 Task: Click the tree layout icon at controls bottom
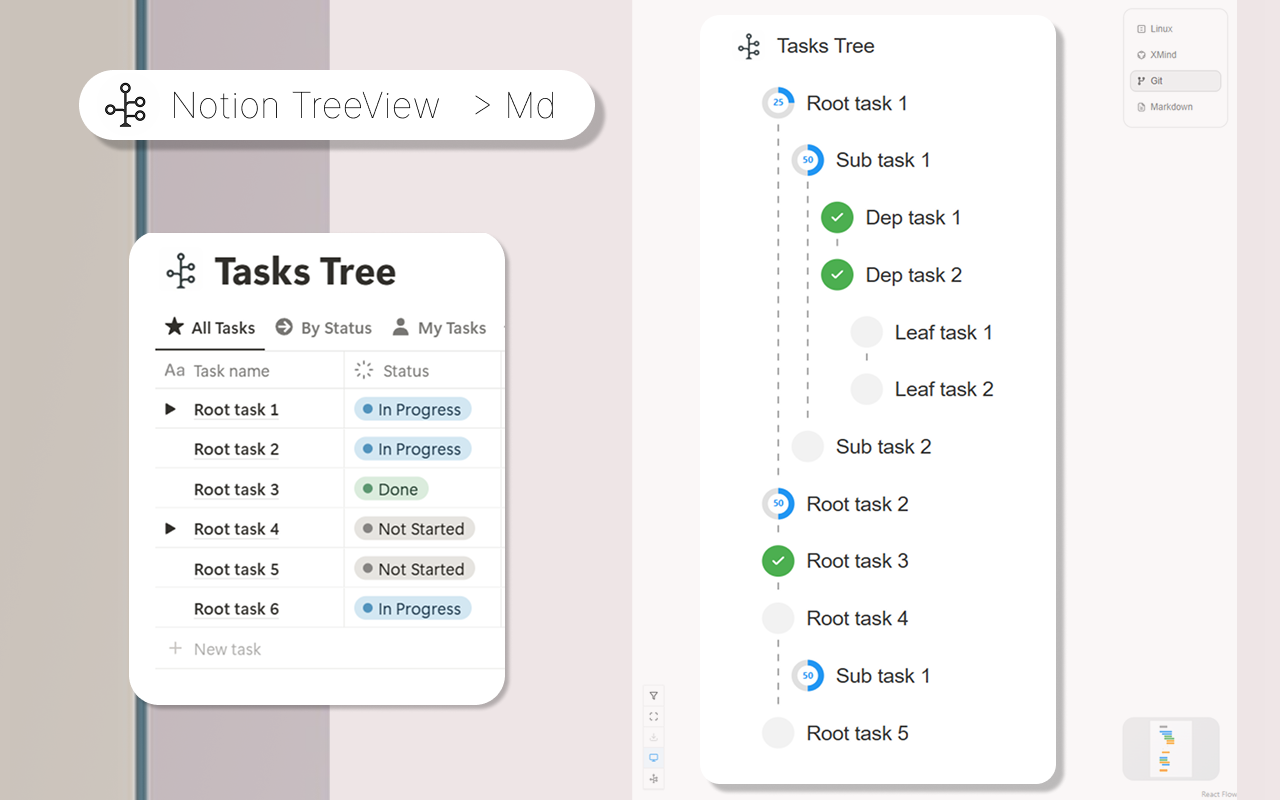click(653, 779)
